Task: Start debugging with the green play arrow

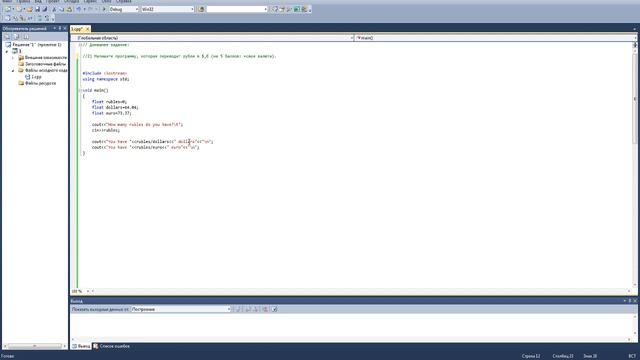Action: [x=104, y=9]
